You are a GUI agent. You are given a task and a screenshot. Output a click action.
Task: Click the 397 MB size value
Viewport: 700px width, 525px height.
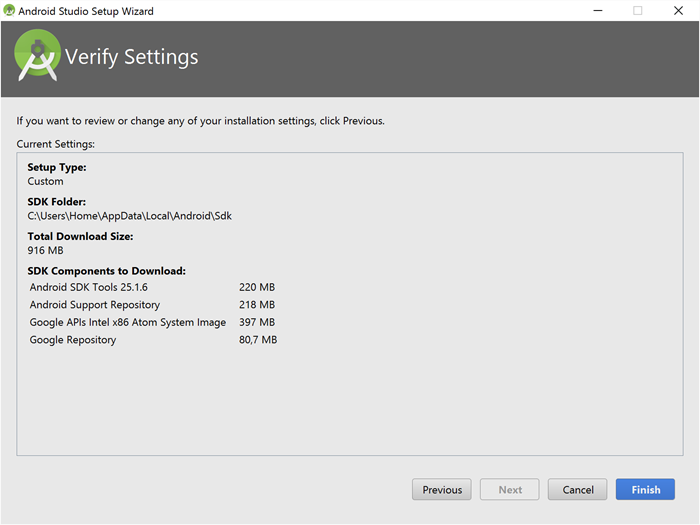point(257,322)
